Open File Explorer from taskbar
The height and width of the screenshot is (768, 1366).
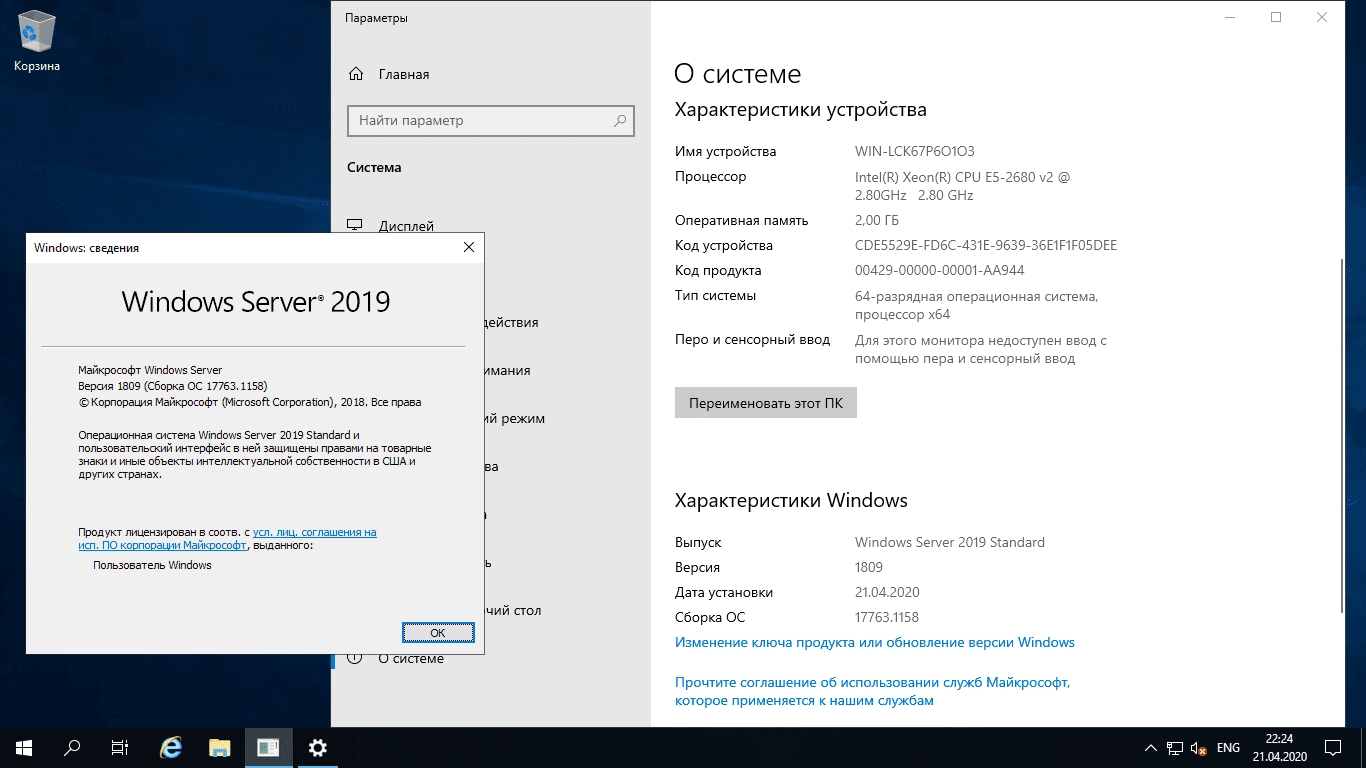click(220, 747)
